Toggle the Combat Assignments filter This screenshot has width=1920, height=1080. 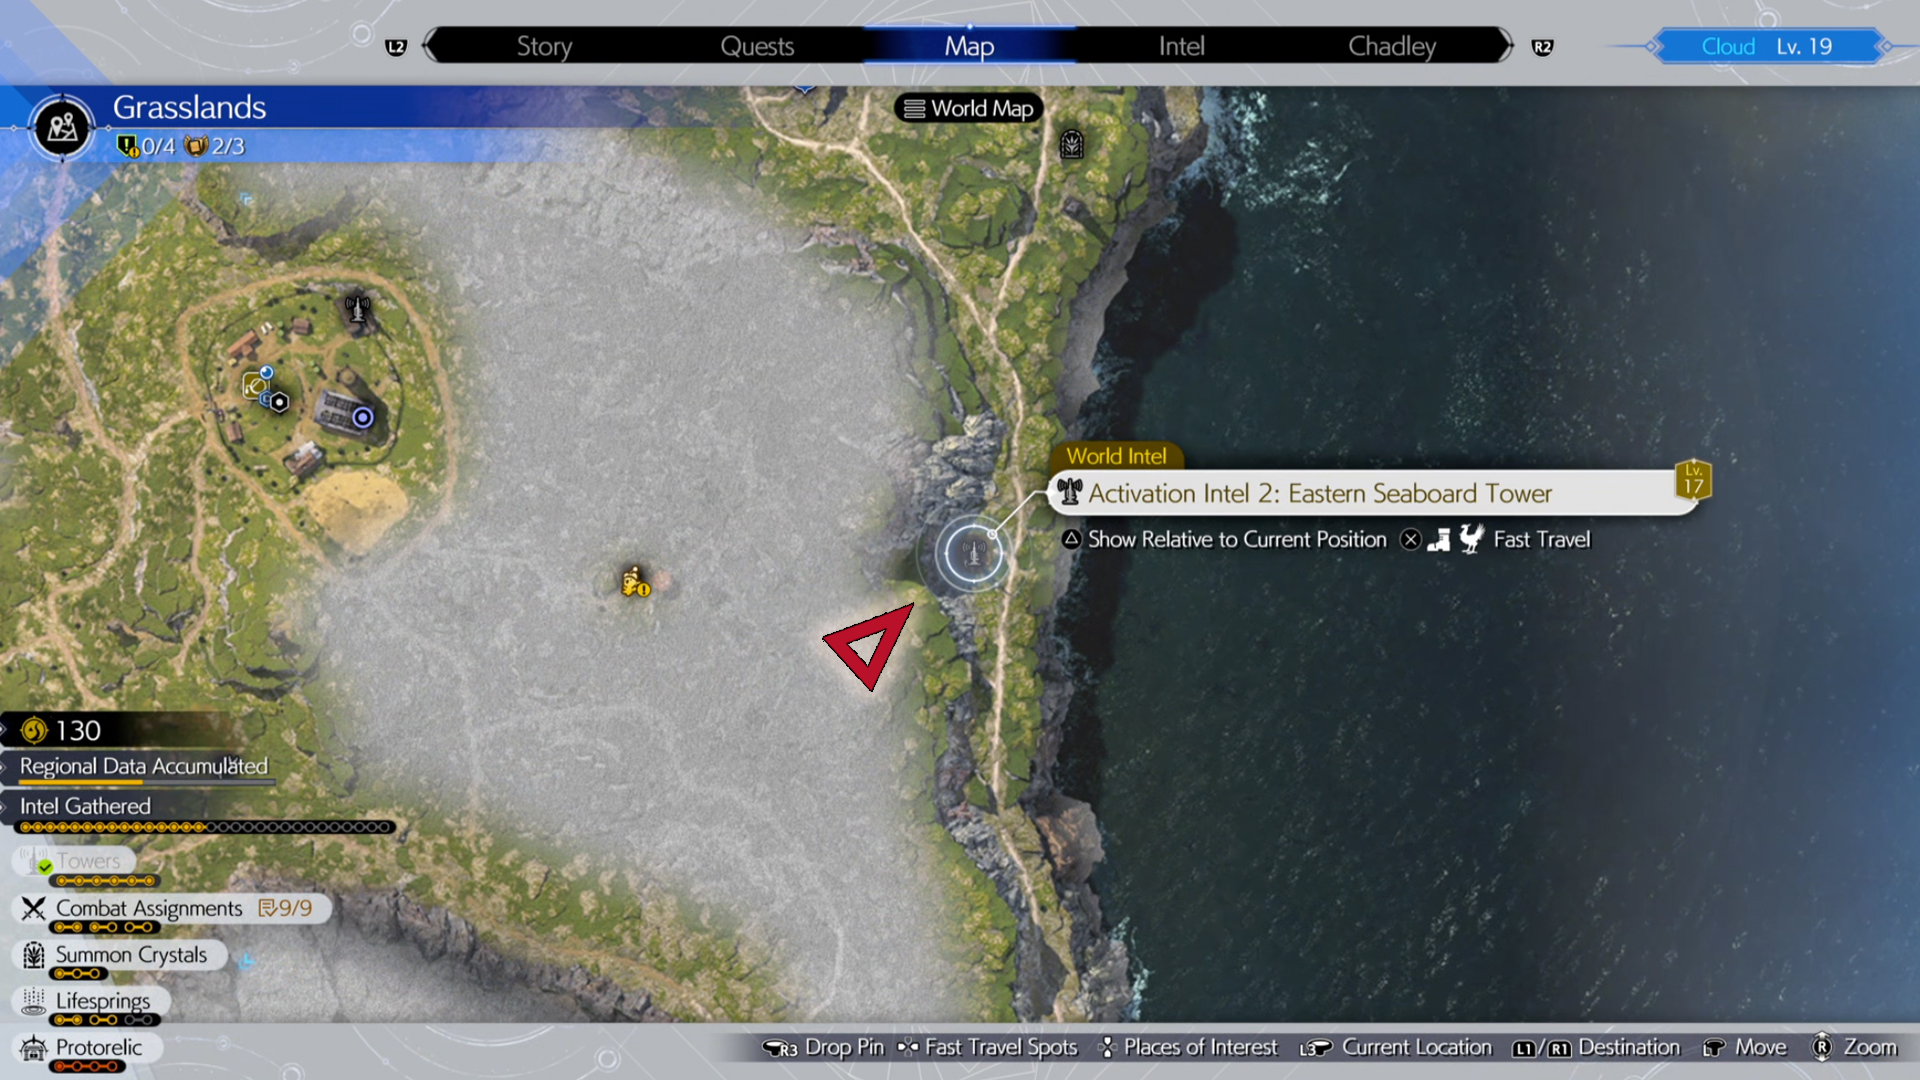(150, 908)
